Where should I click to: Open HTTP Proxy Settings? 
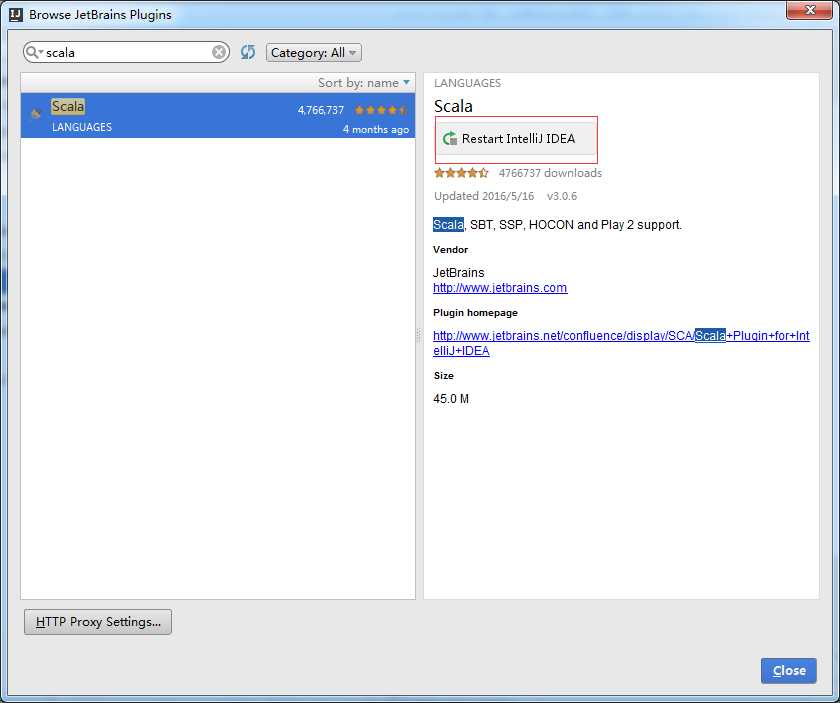click(x=98, y=622)
